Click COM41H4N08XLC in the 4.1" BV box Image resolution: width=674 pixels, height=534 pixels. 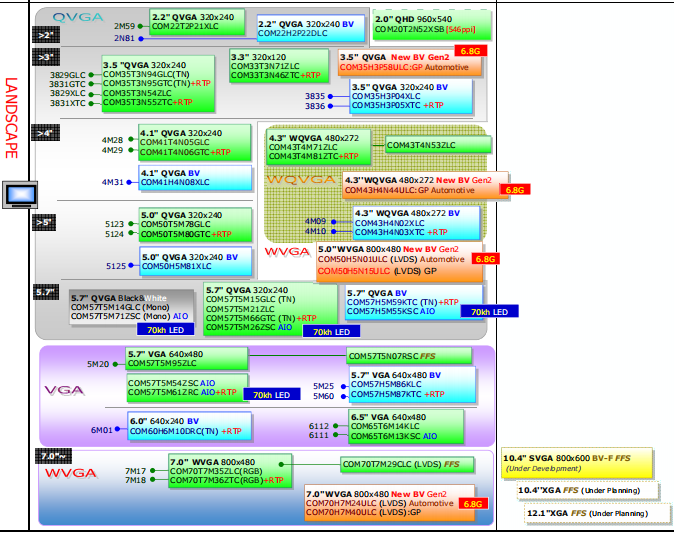[x=175, y=182]
